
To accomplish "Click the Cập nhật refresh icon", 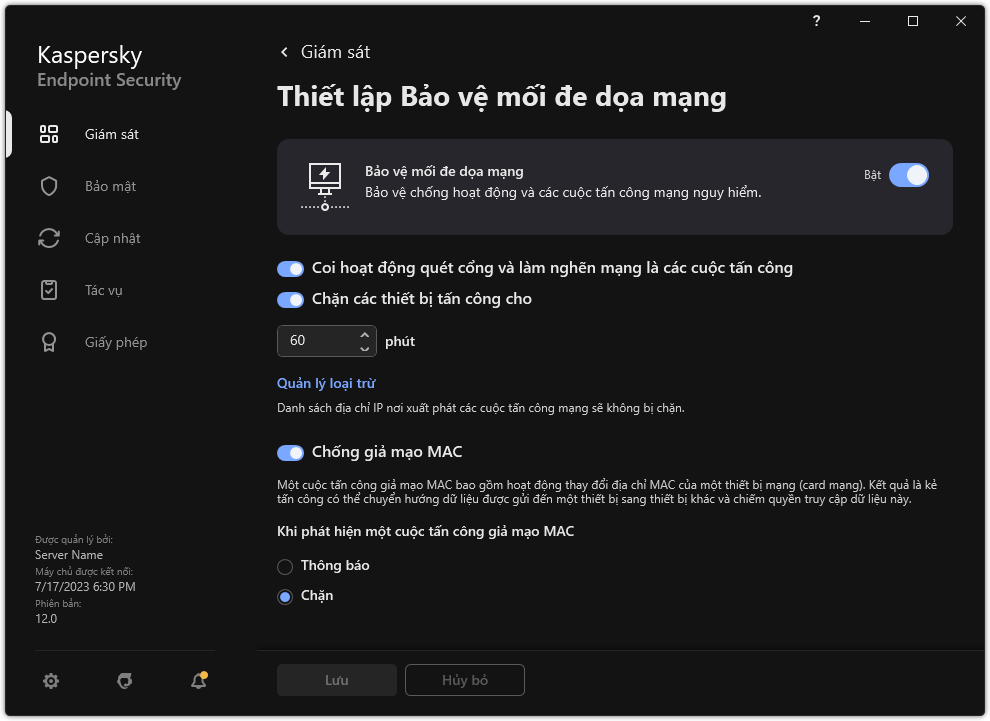I will [x=49, y=239].
